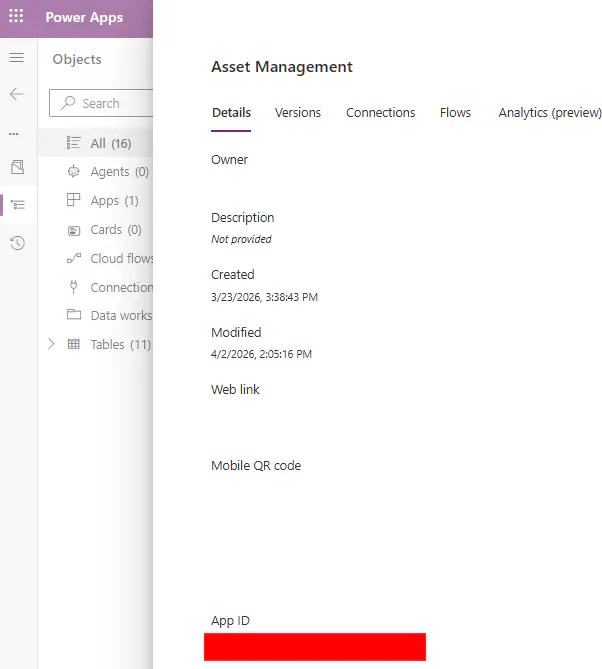Click the Web link label
This screenshot has width=602, height=669.
235,389
